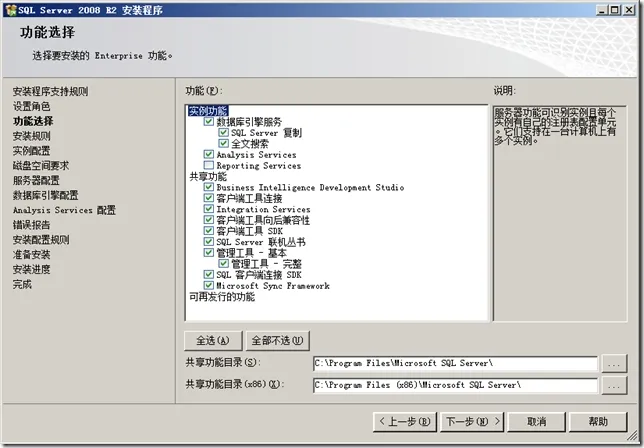The width and height of the screenshot is (644, 448).
Task: Uncheck the 数据库引擎服务 checkbox
Action: 209,121
